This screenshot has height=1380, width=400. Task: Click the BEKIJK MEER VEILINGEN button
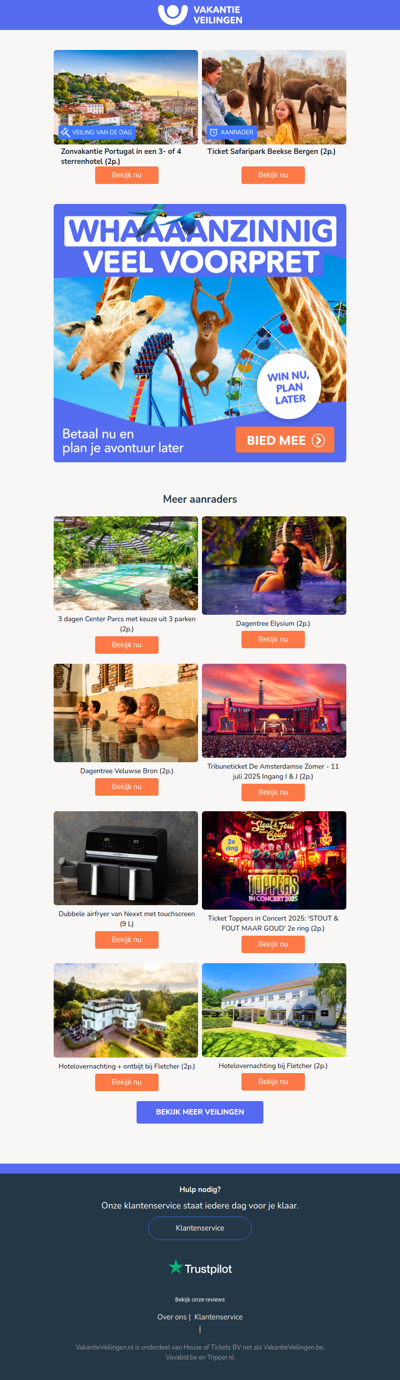click(200, 1112)
